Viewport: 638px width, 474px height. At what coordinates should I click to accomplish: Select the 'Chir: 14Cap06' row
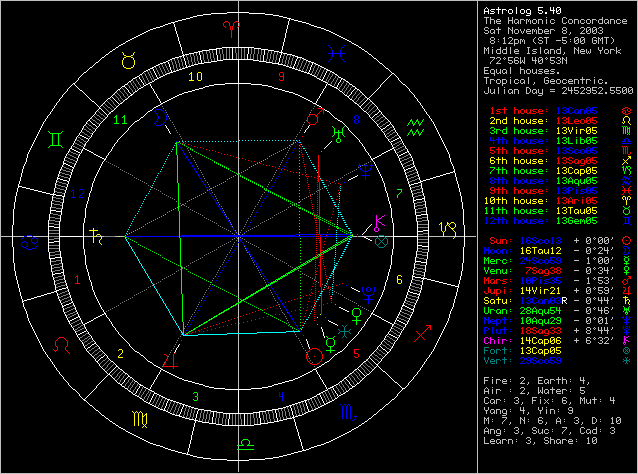tap(557, 341)
